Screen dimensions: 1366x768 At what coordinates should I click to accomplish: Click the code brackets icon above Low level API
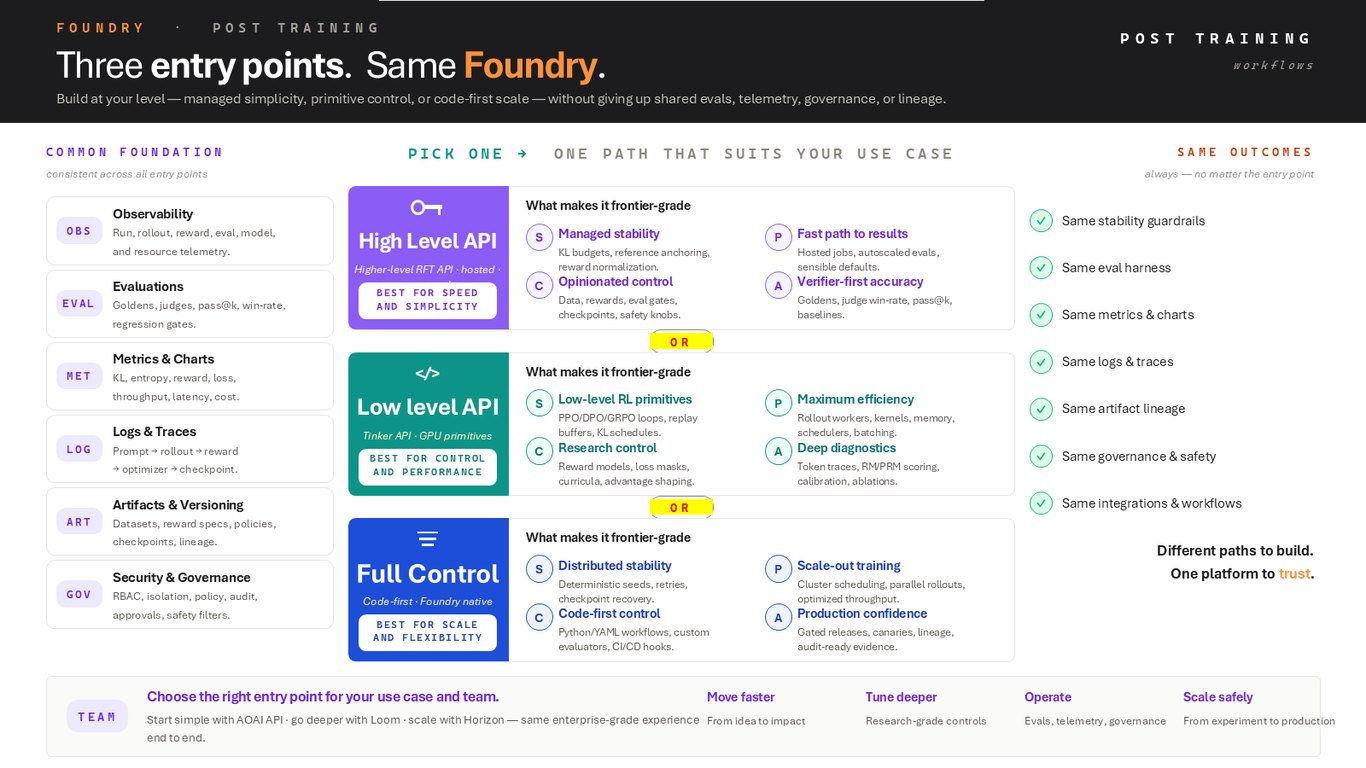427,374
